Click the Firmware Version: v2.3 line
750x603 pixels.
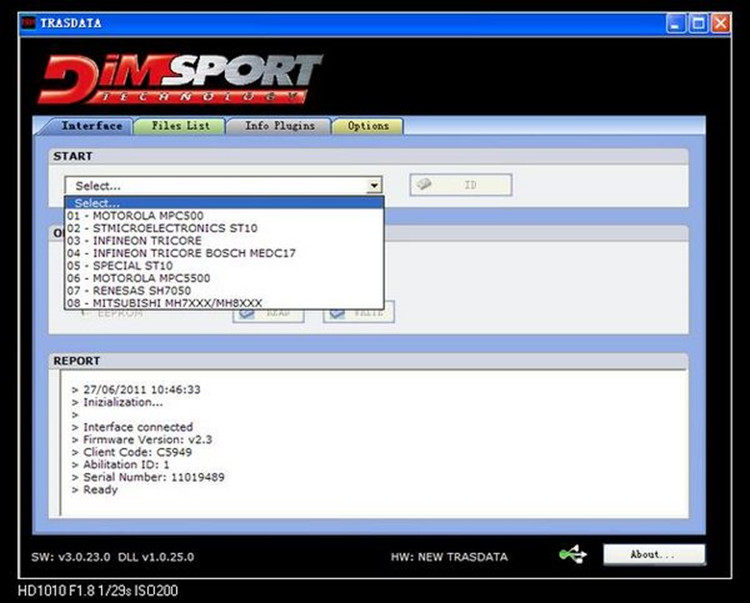147,439
